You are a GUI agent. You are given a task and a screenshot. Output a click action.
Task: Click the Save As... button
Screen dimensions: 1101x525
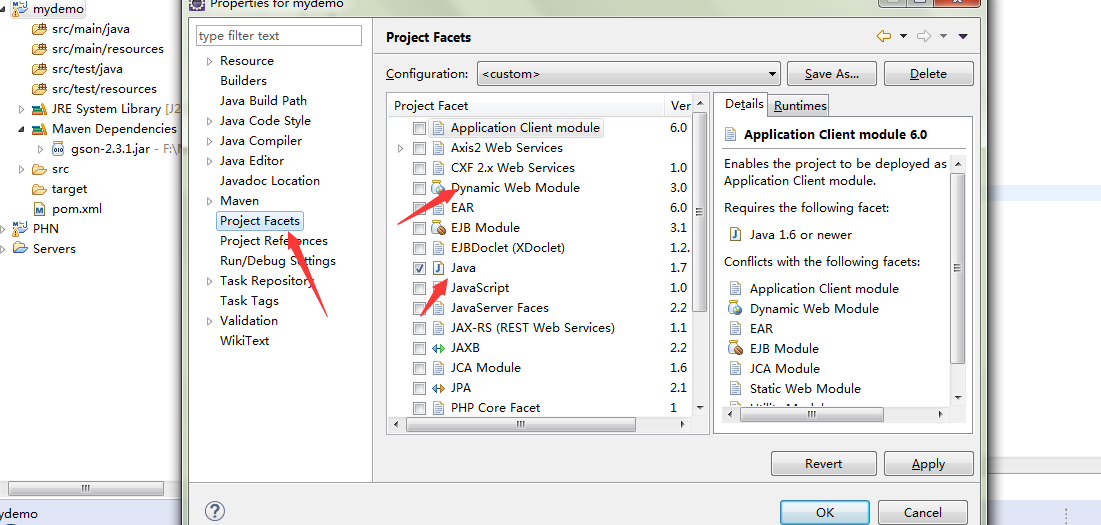tap(831, 74)
